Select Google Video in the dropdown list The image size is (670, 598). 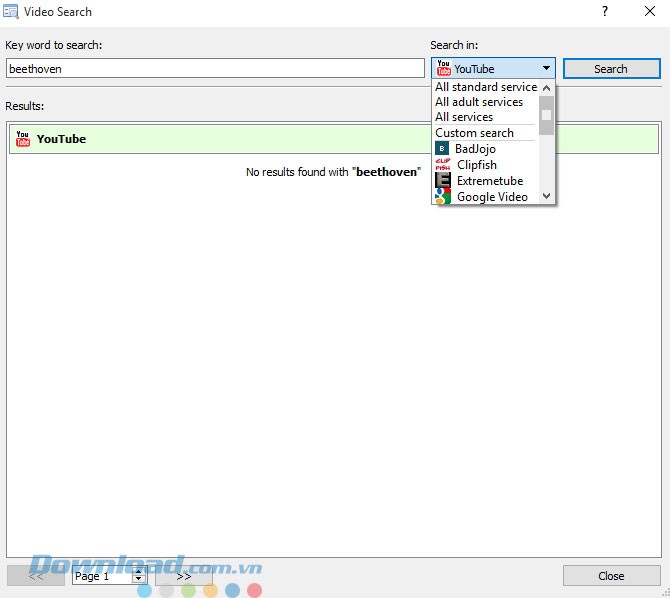point(491,197)
